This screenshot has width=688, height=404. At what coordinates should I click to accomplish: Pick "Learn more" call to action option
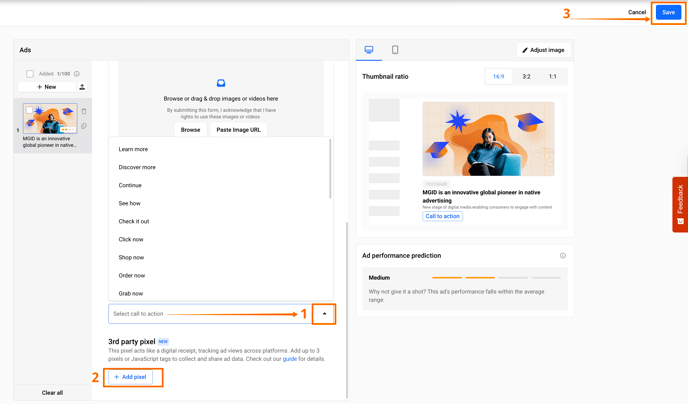133,149
